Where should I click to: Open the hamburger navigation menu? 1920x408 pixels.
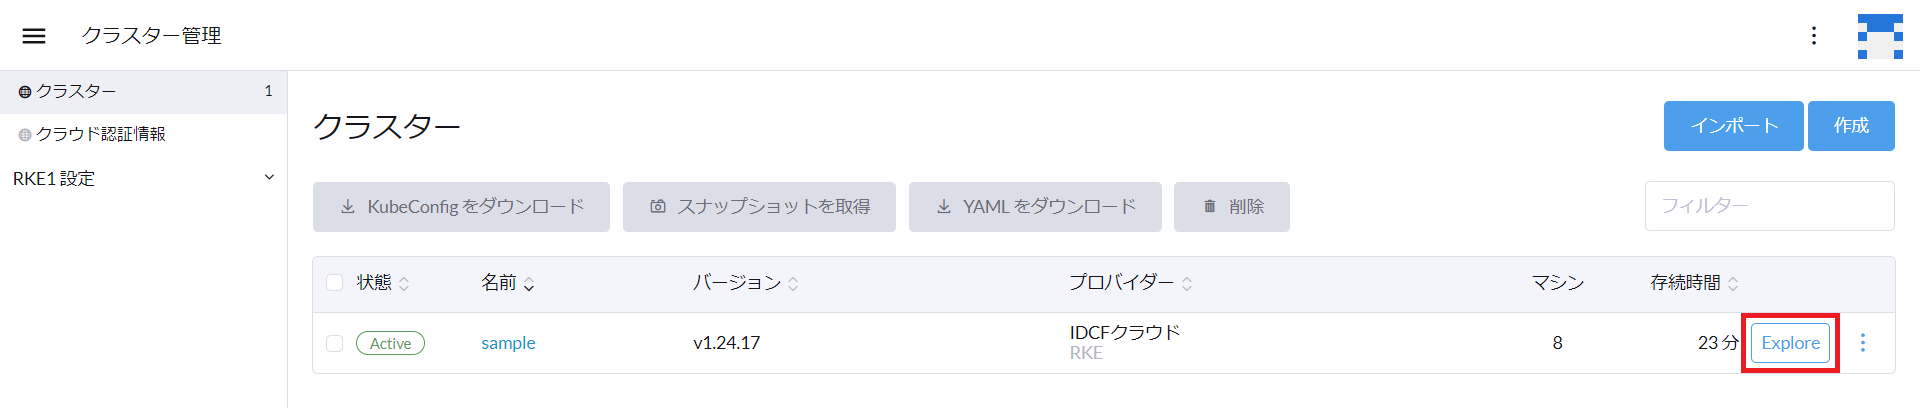[34, 36]
